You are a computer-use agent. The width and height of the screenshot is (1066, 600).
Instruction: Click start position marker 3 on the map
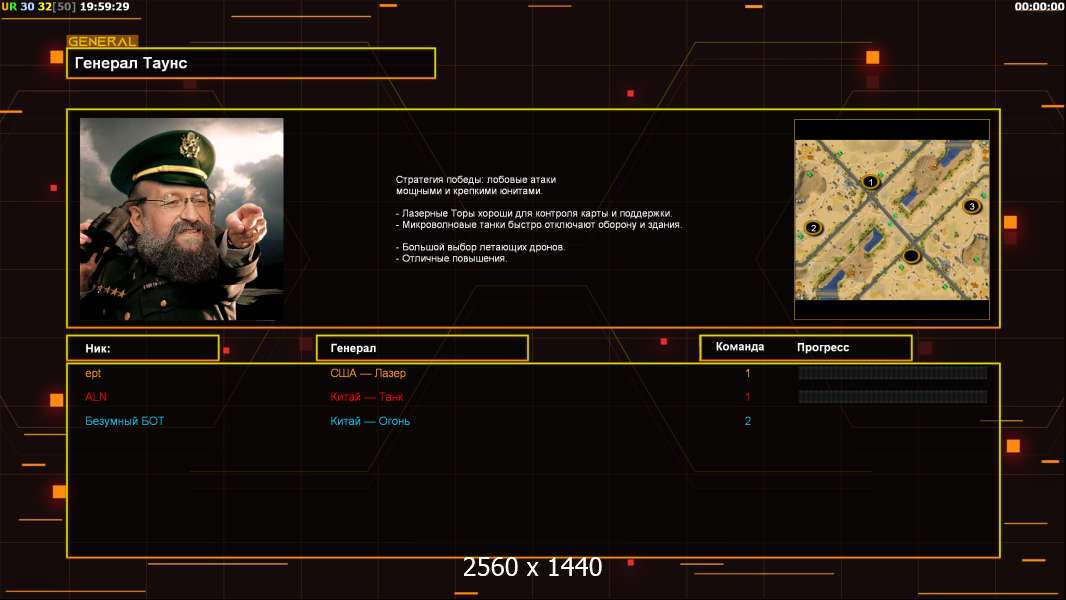(972, 206)
